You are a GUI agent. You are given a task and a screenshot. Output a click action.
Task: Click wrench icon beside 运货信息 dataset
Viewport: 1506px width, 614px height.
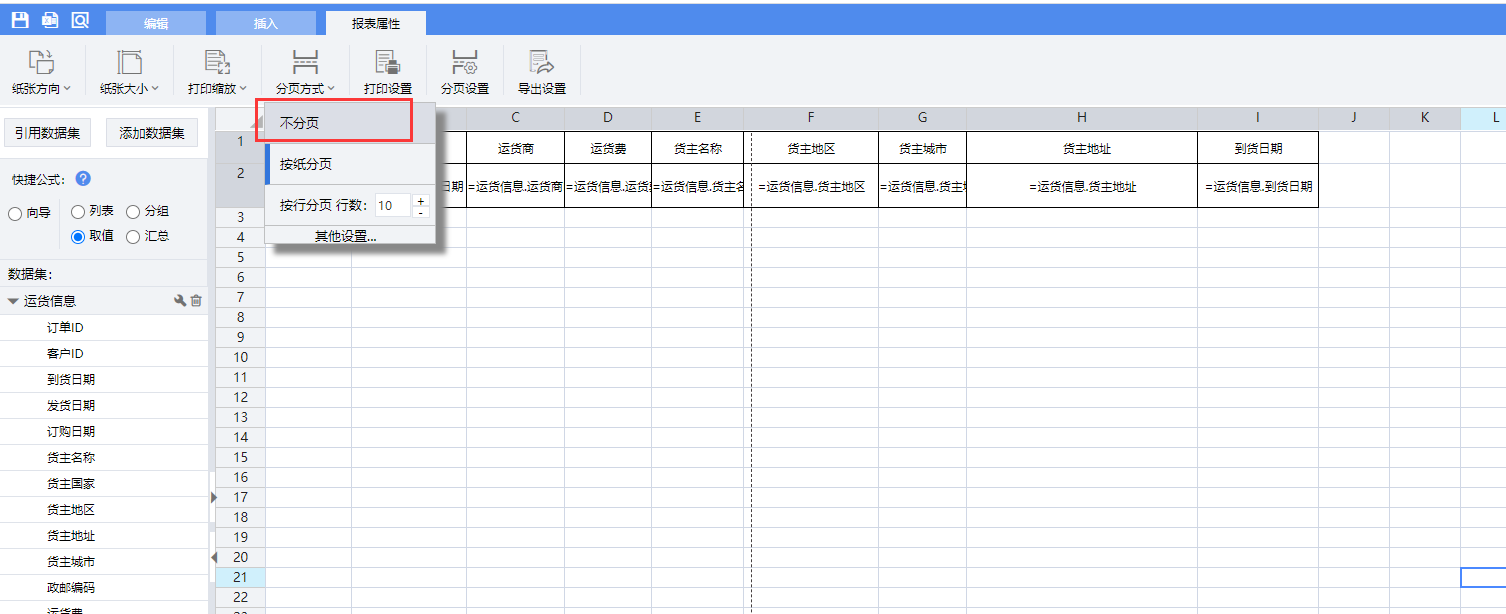[180, 300]
